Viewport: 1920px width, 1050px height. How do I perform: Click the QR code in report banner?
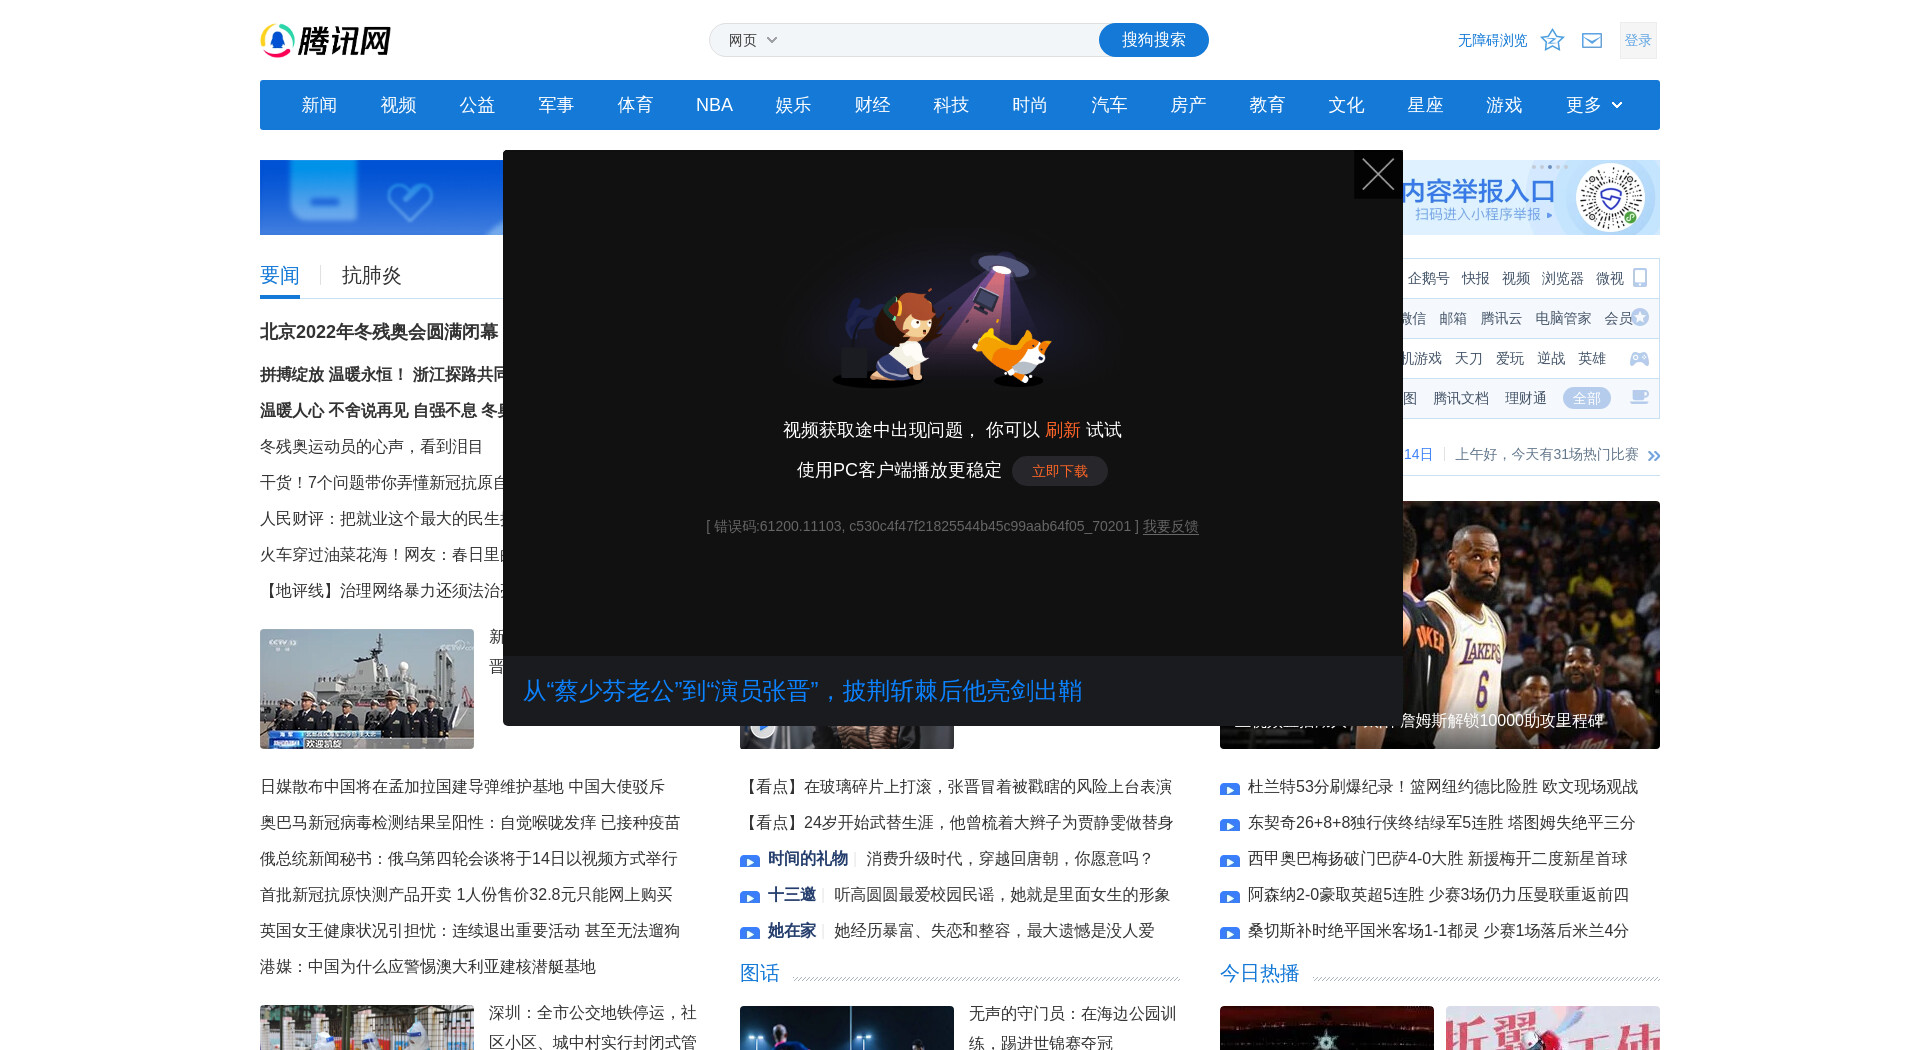click(x=1610, y=197)
